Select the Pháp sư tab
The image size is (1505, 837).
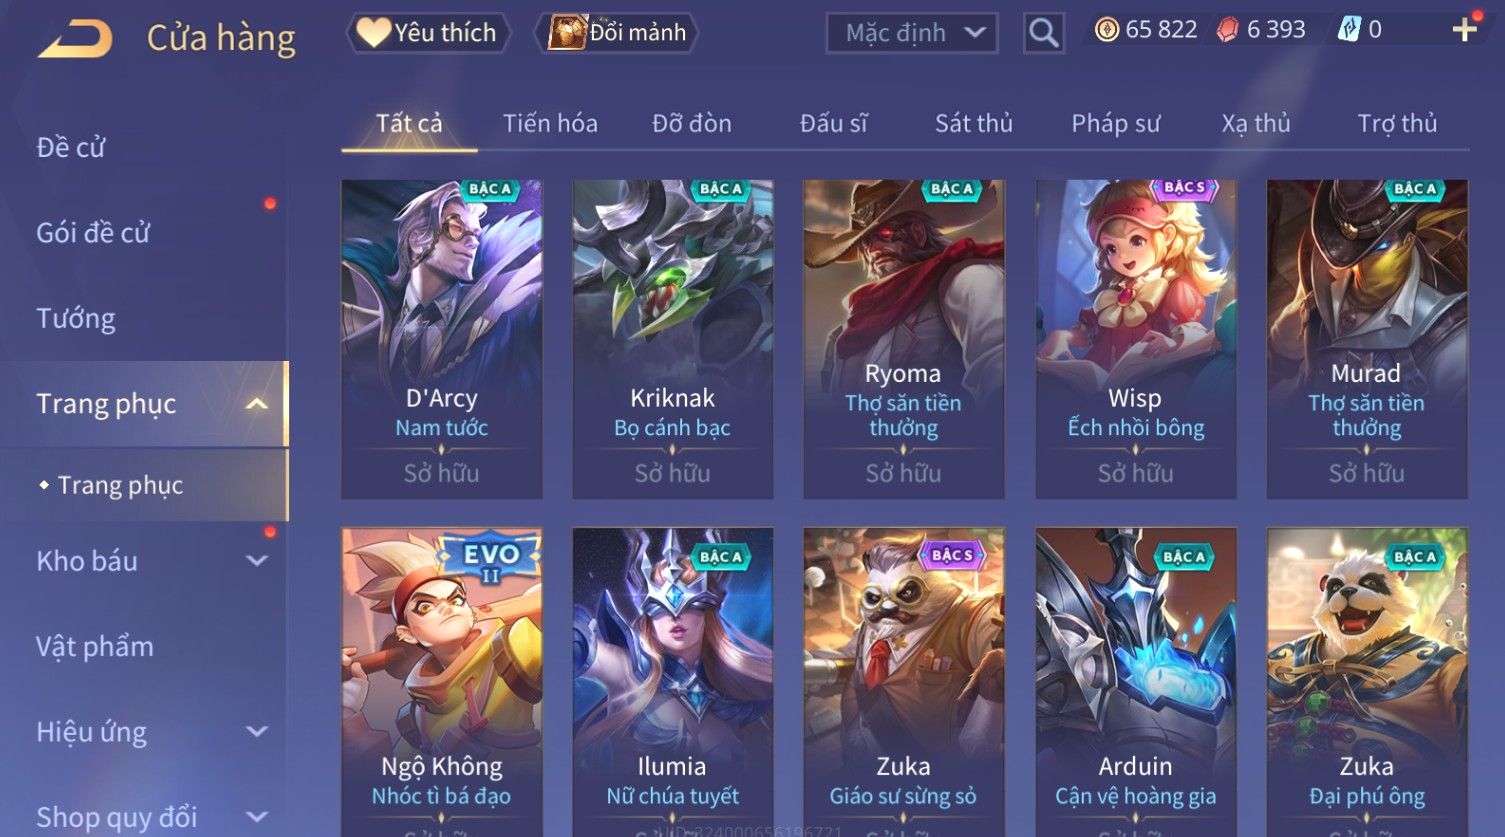pos(1115,123)
